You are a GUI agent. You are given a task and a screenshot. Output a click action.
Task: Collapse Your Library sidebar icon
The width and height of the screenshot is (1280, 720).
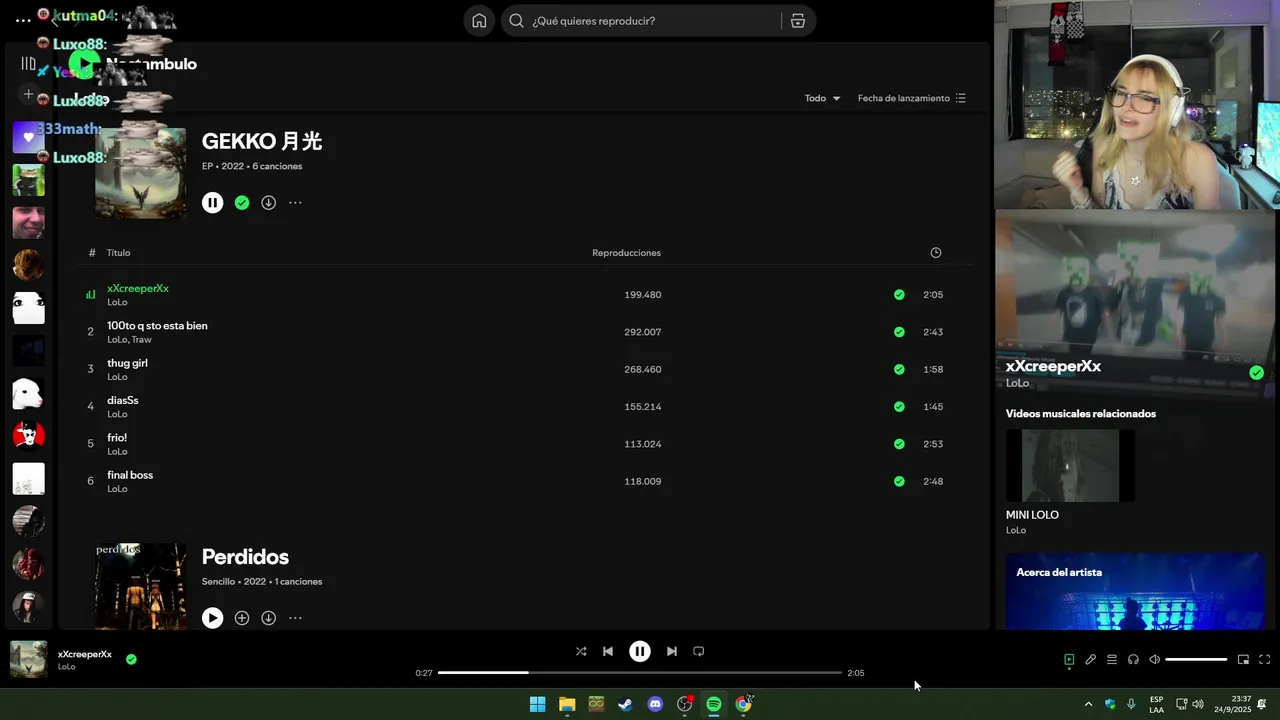(28, 64)
